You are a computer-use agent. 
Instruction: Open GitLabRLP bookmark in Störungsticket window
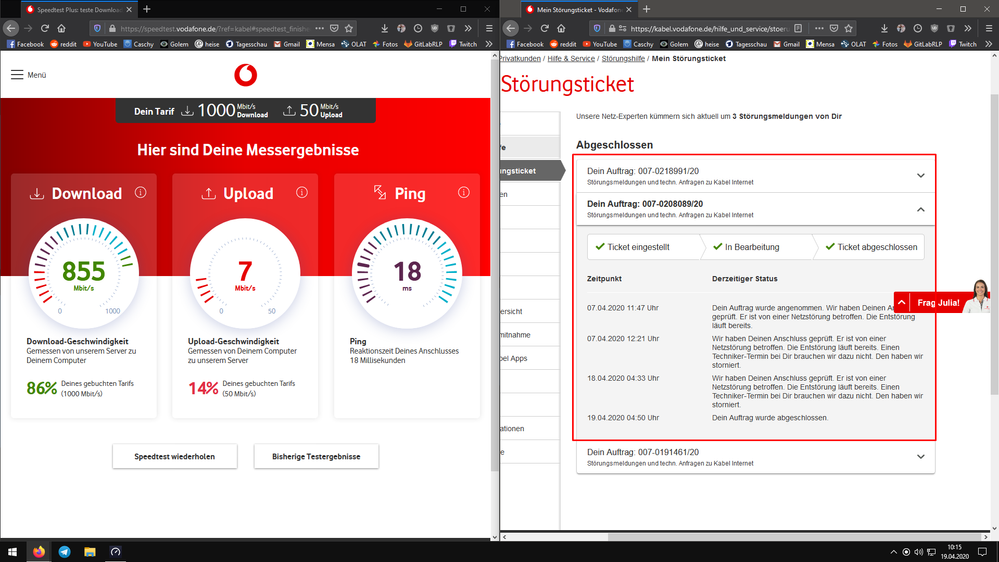(x=923, y=44)
